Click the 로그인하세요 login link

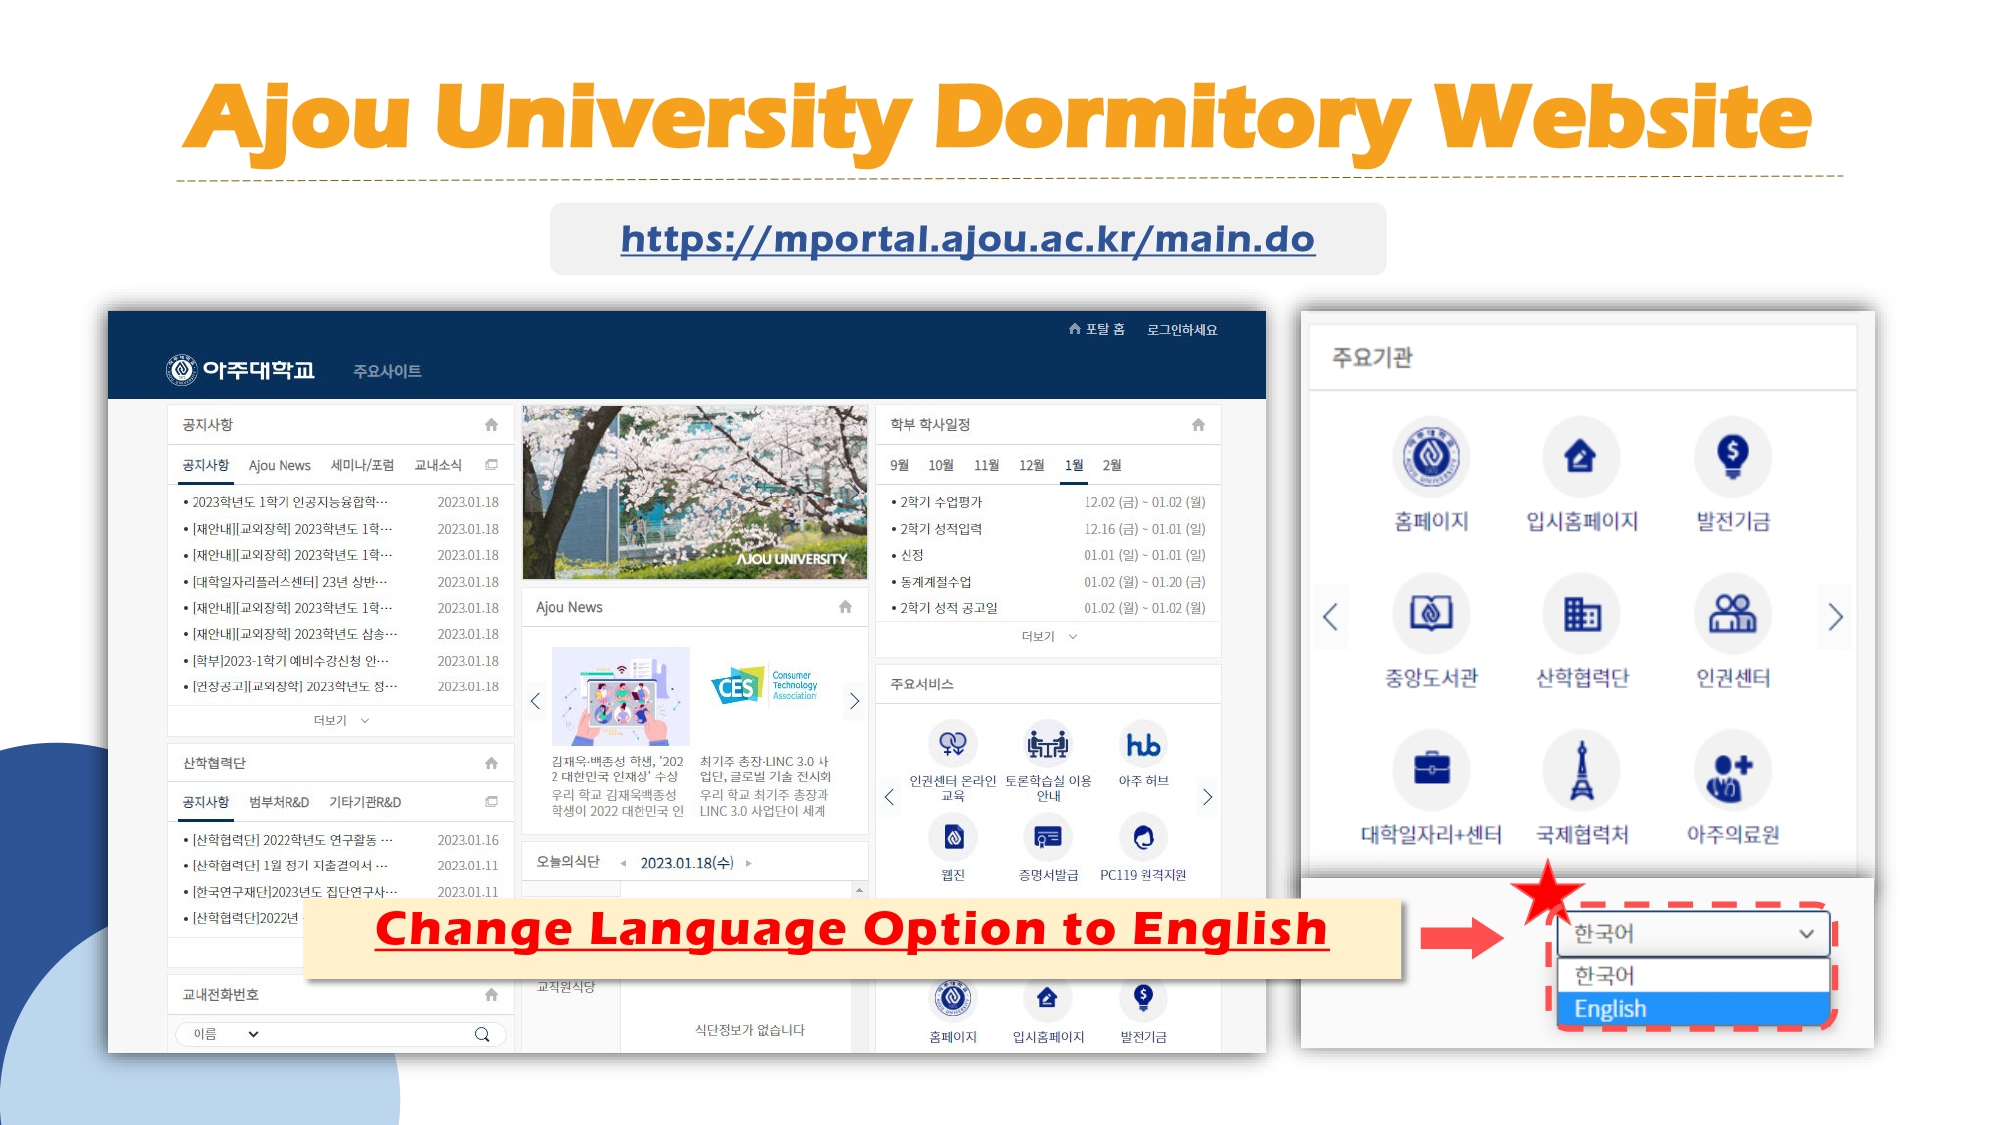(x=1182, y=330)
